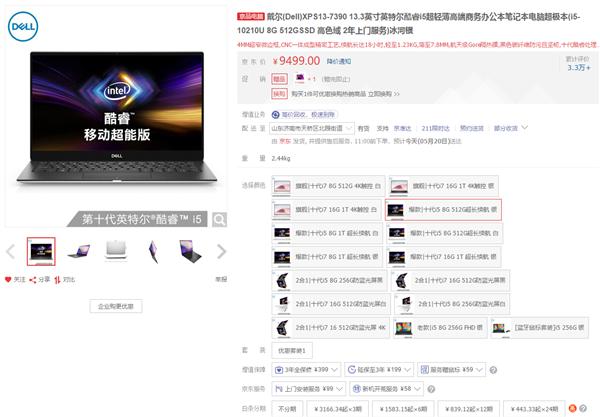Click the red heart 关注 follow icon
The width and height of the screenshot is (600, 417).
8,280
